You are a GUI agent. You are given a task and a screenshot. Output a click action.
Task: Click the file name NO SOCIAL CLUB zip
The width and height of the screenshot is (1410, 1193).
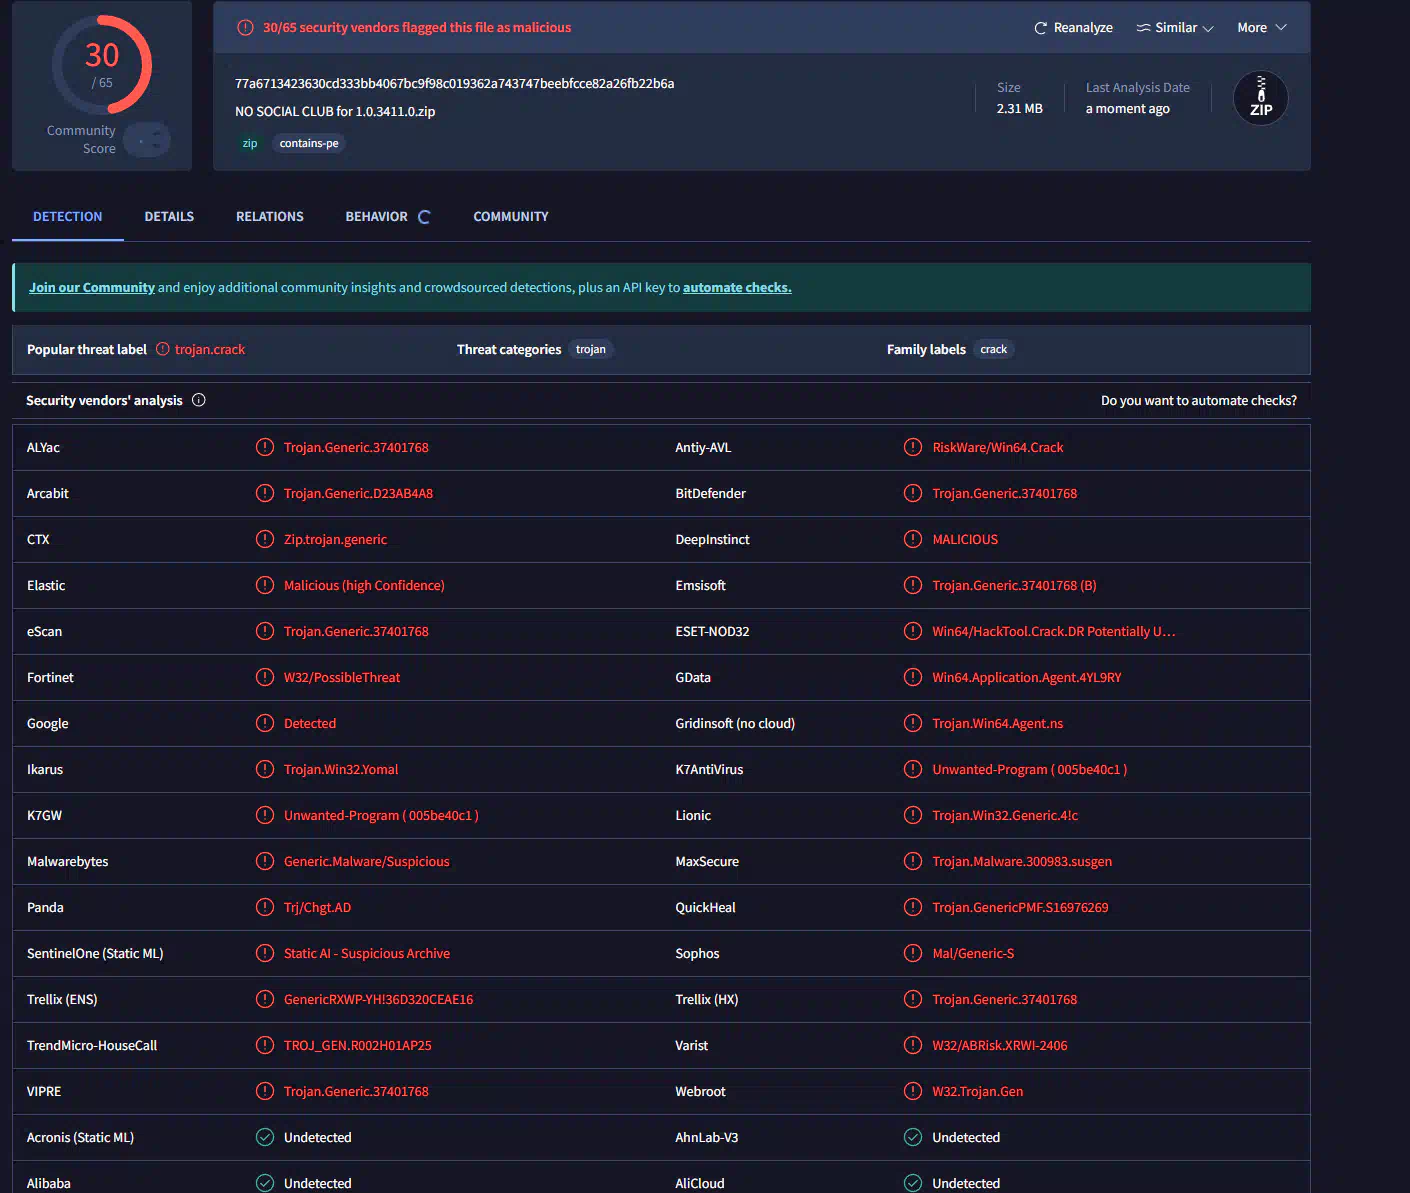(335, 112)
